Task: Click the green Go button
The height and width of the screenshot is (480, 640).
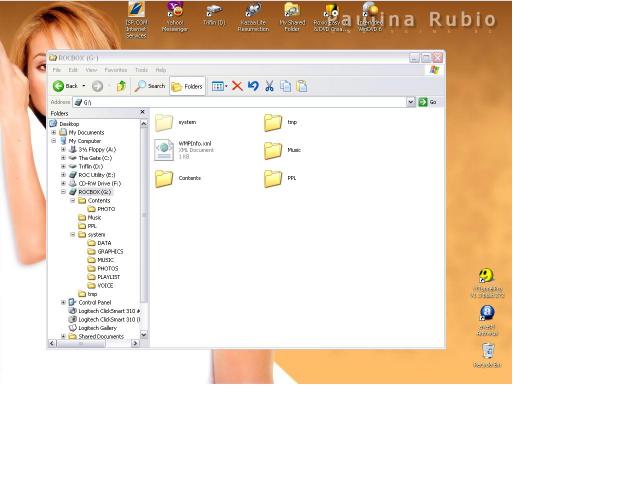Action: pos(428,102)
